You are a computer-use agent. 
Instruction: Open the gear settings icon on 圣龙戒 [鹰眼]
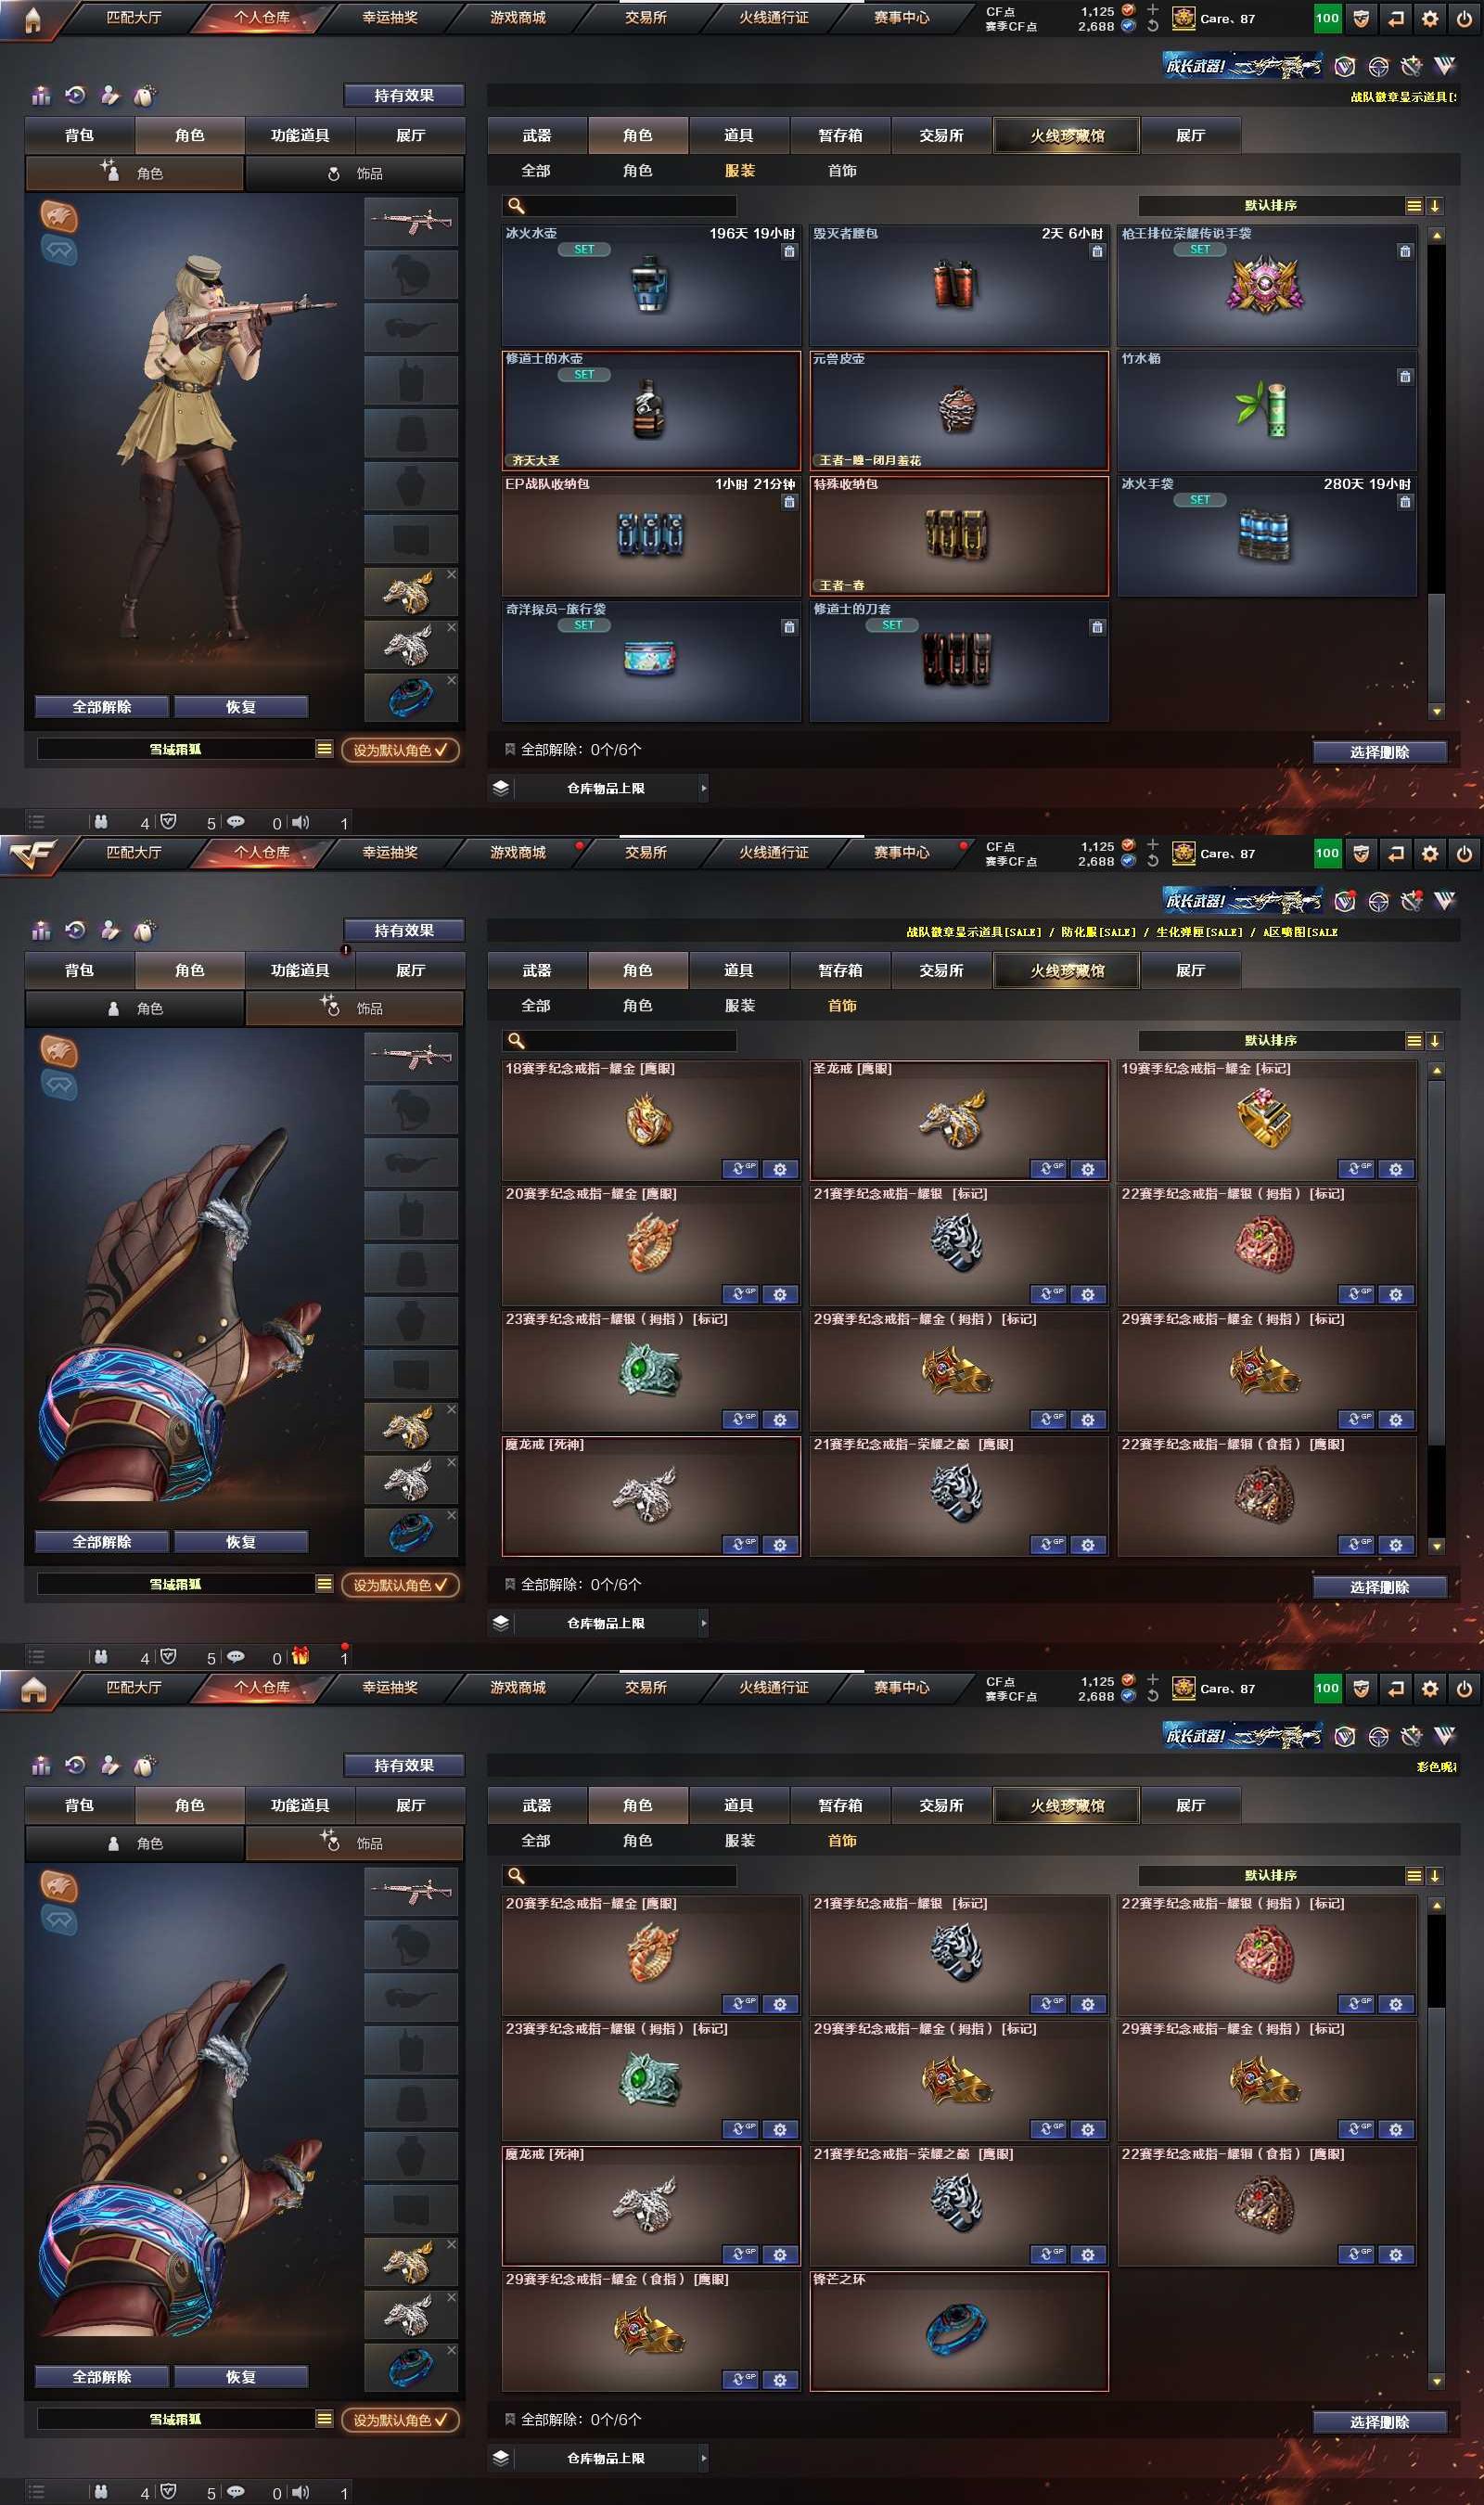1088,1168
